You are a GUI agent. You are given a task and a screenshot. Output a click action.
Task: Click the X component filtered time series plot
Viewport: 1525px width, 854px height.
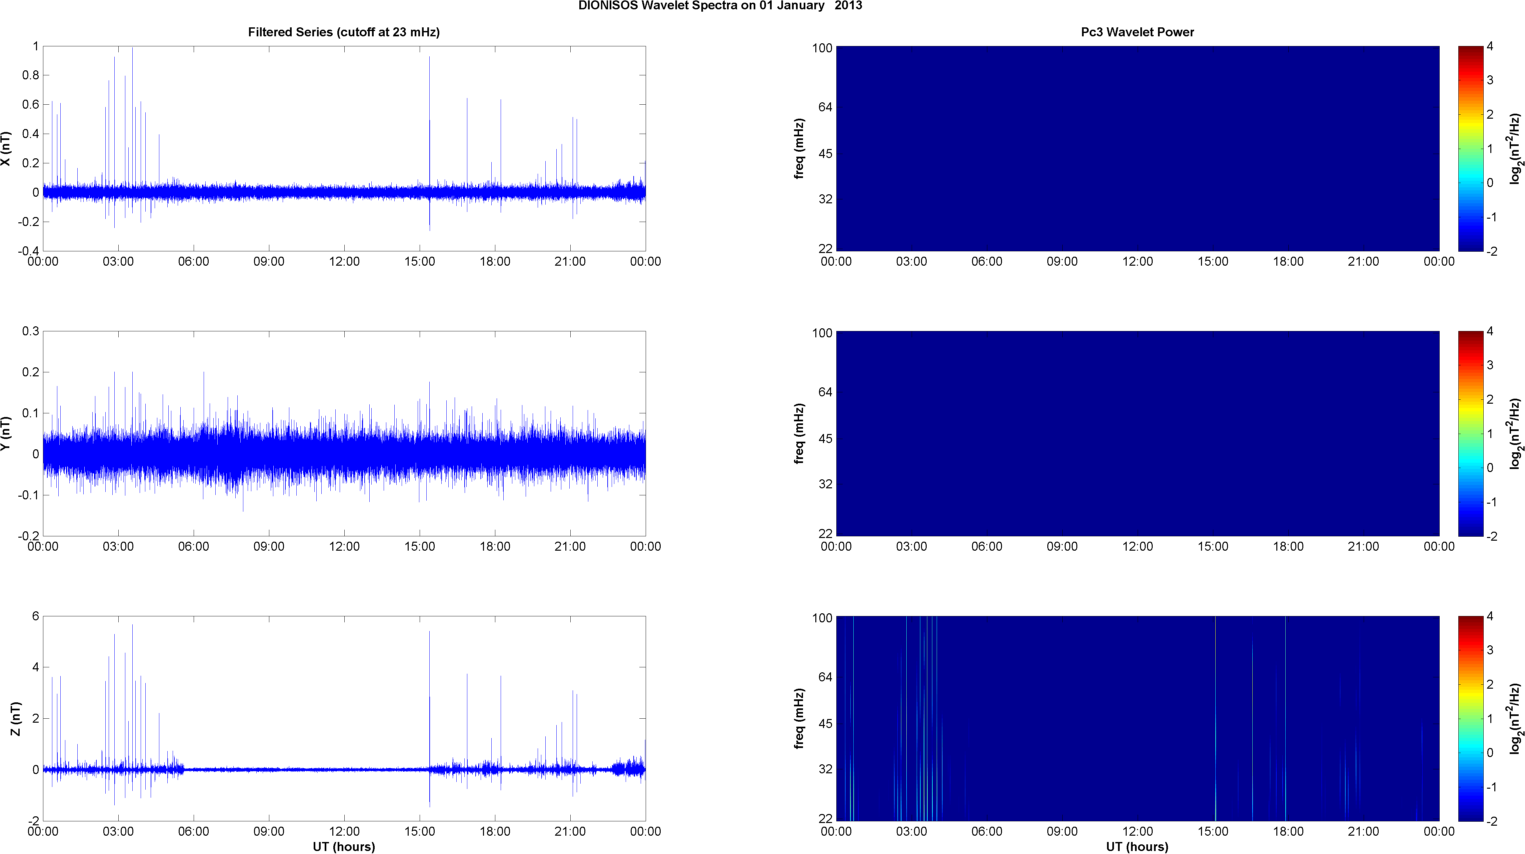pyautogui.click(x=344, y=149)
